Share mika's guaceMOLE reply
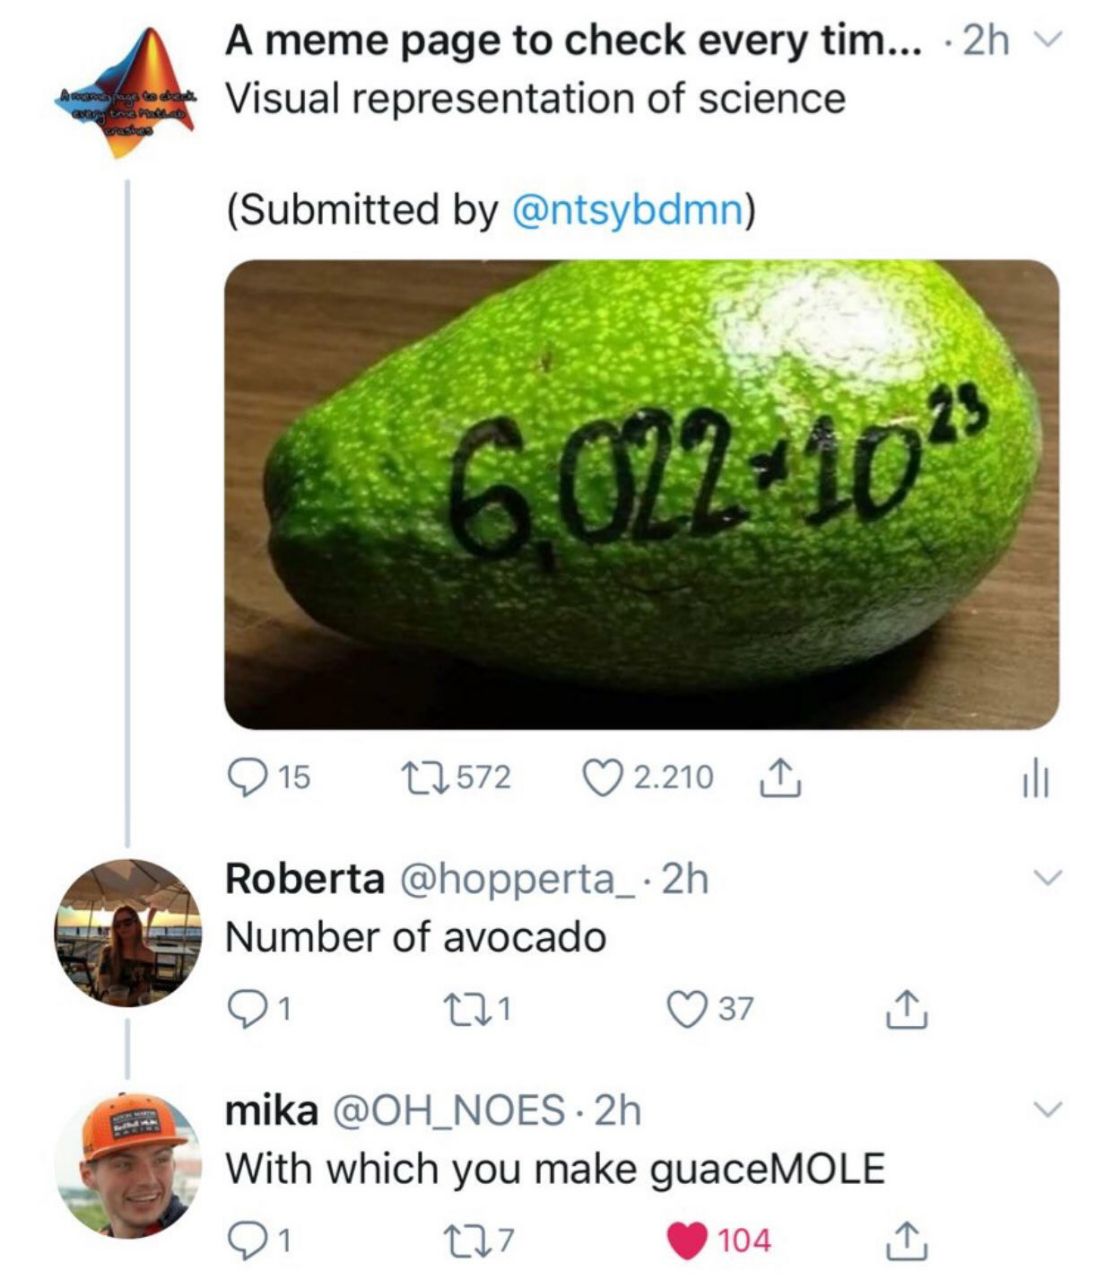The image size is (1113, 1280). point(906,1241)
